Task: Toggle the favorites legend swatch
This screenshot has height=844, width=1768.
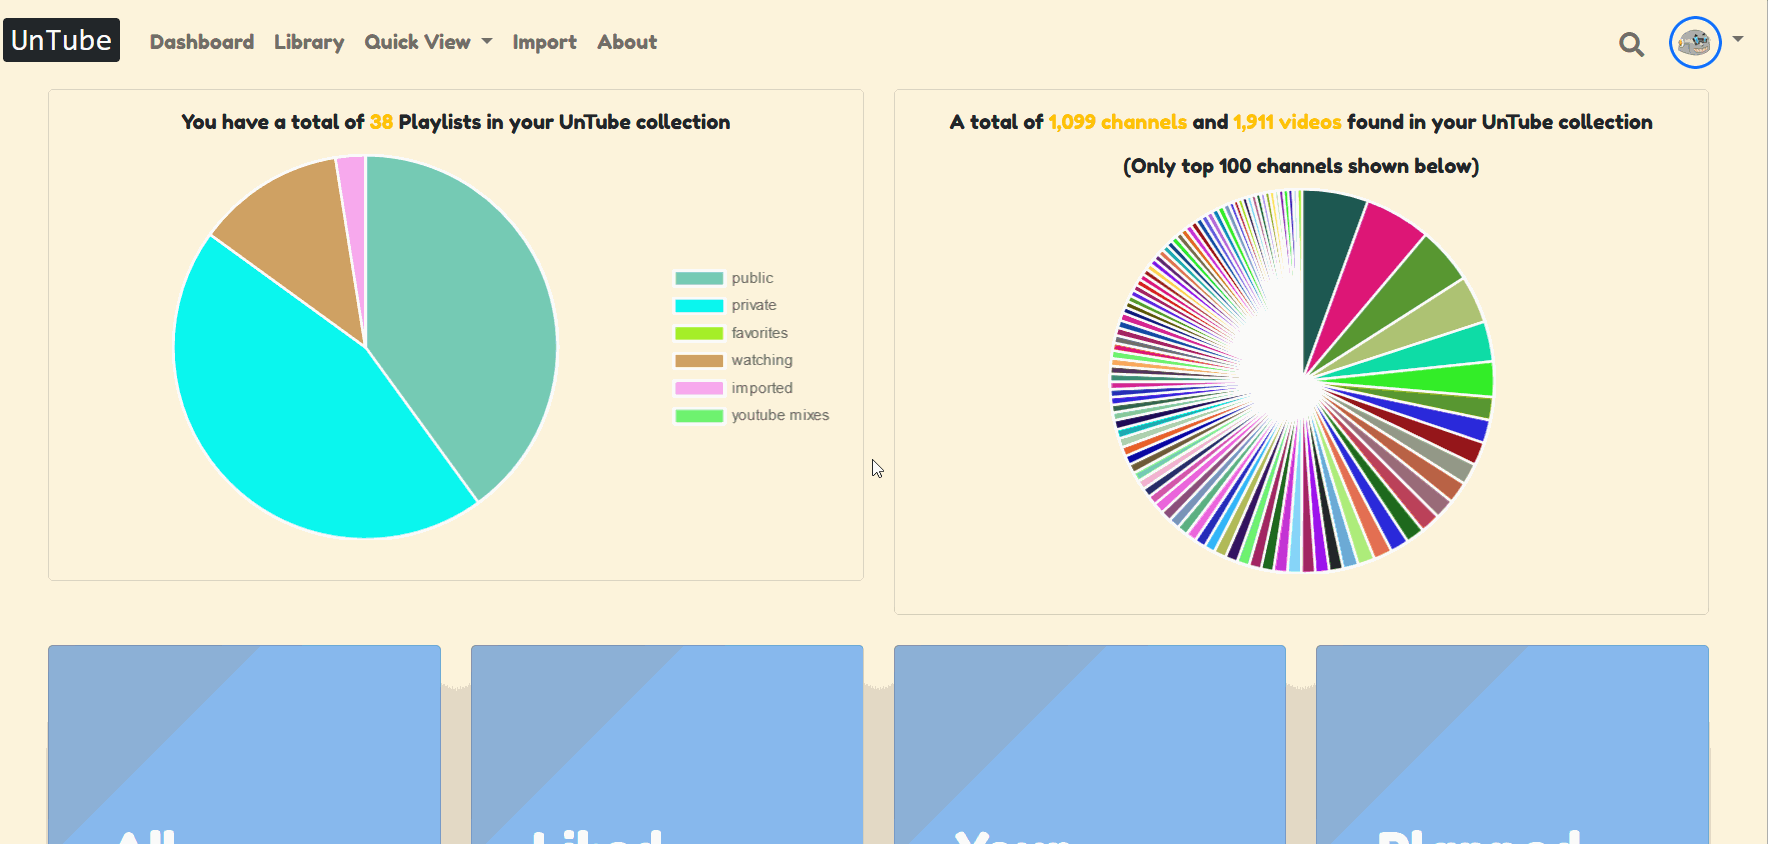Action: (x=699, y=333)
